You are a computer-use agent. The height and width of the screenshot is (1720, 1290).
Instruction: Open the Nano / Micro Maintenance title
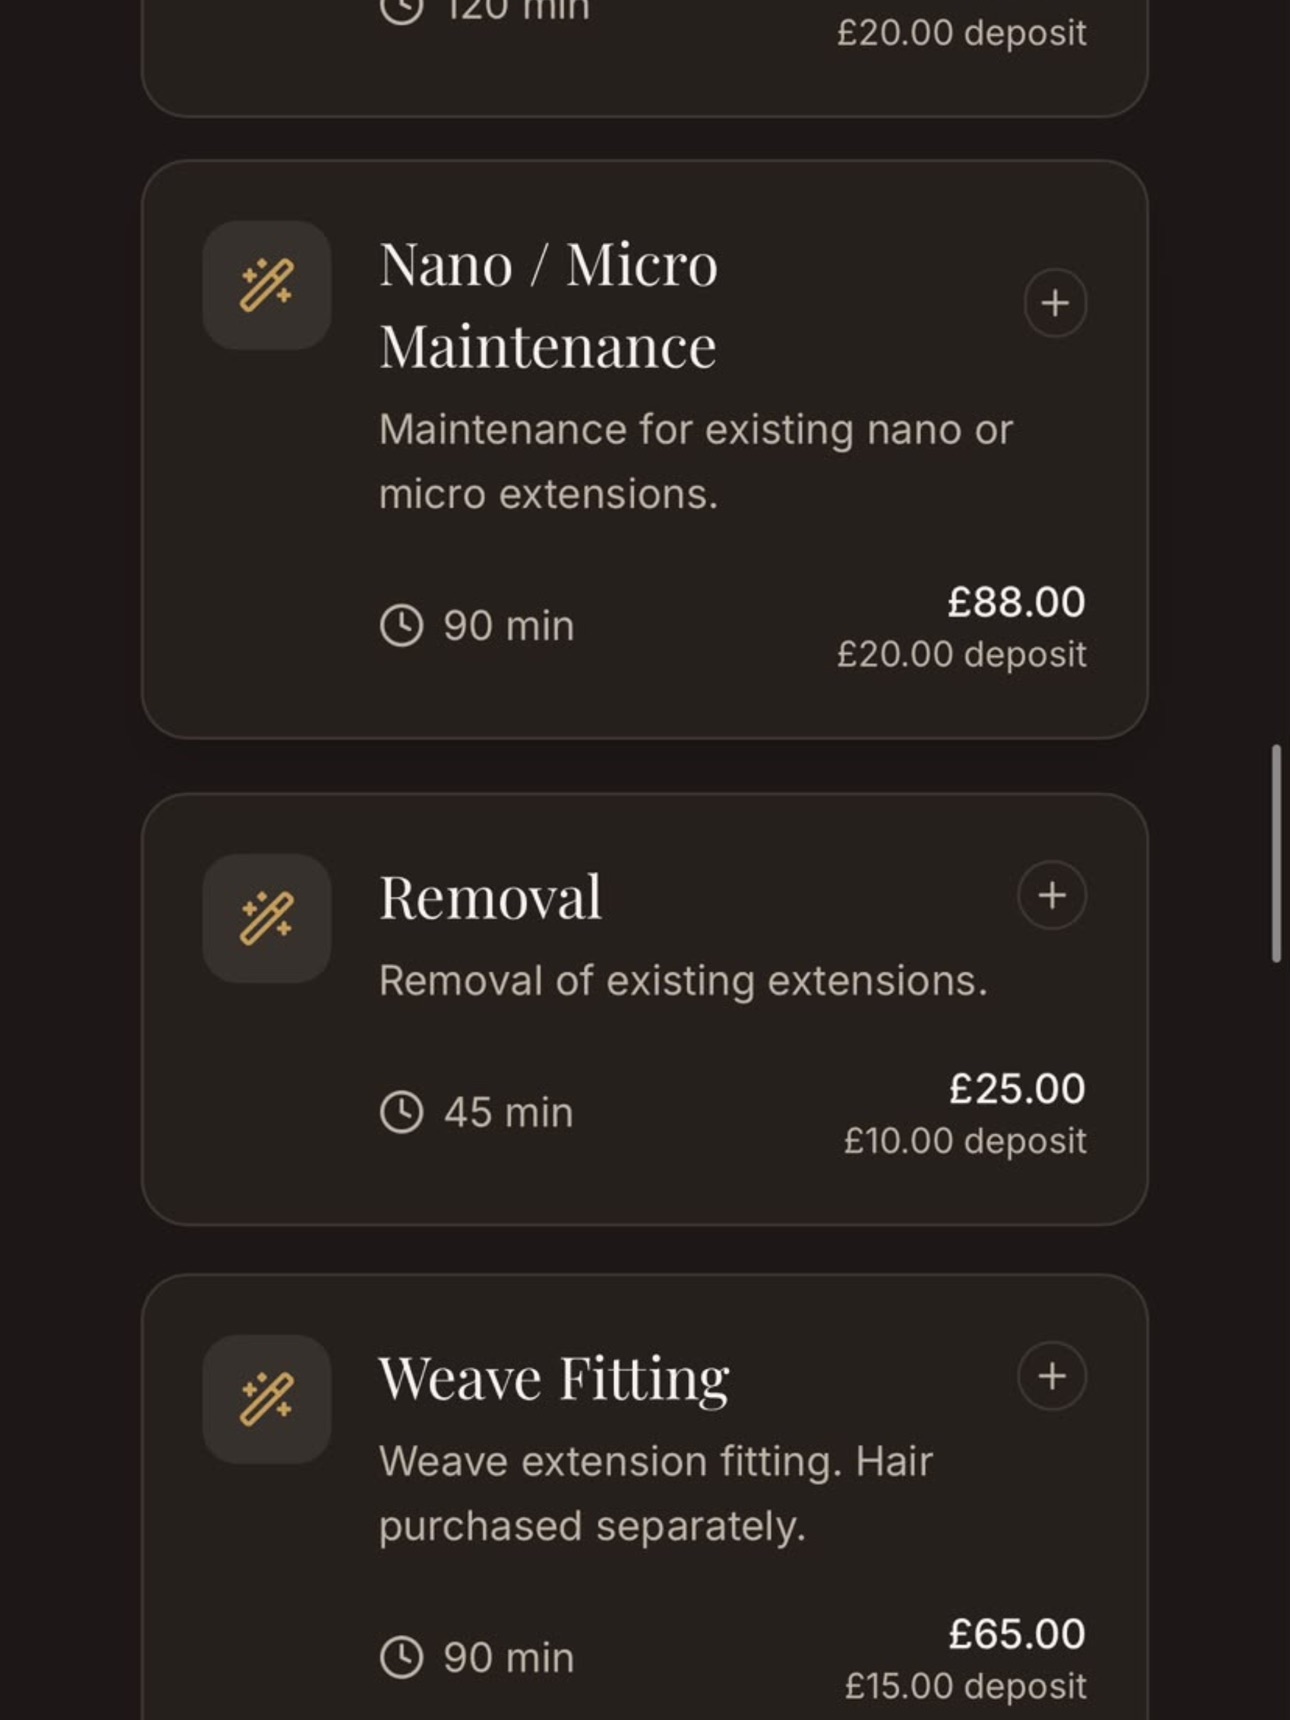coord(548,305)
